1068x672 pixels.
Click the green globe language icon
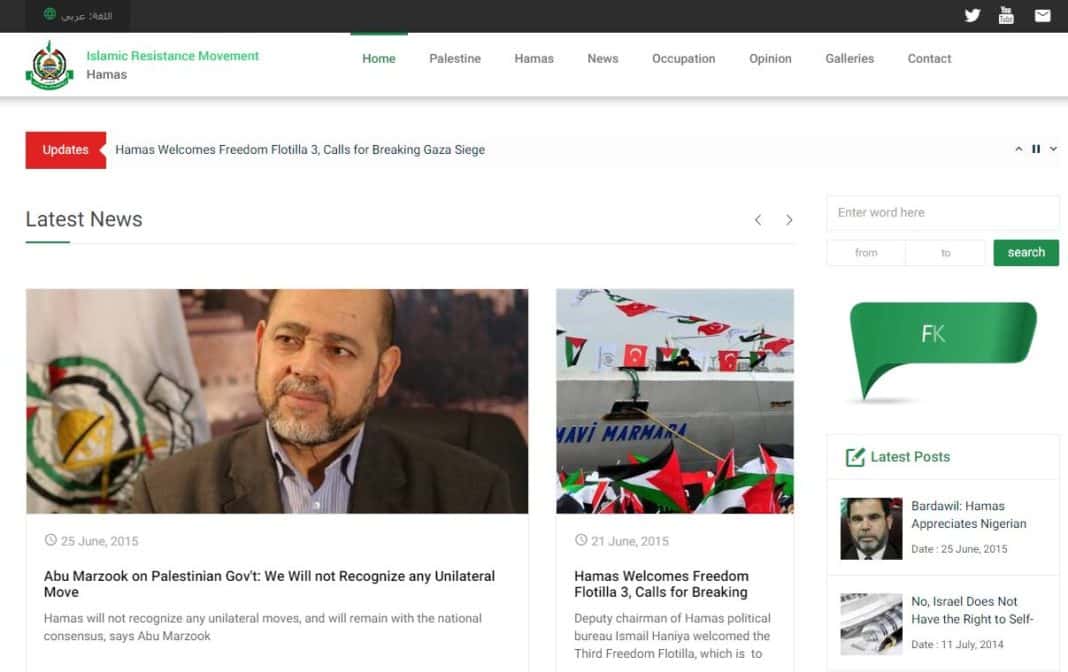point(50,14)
